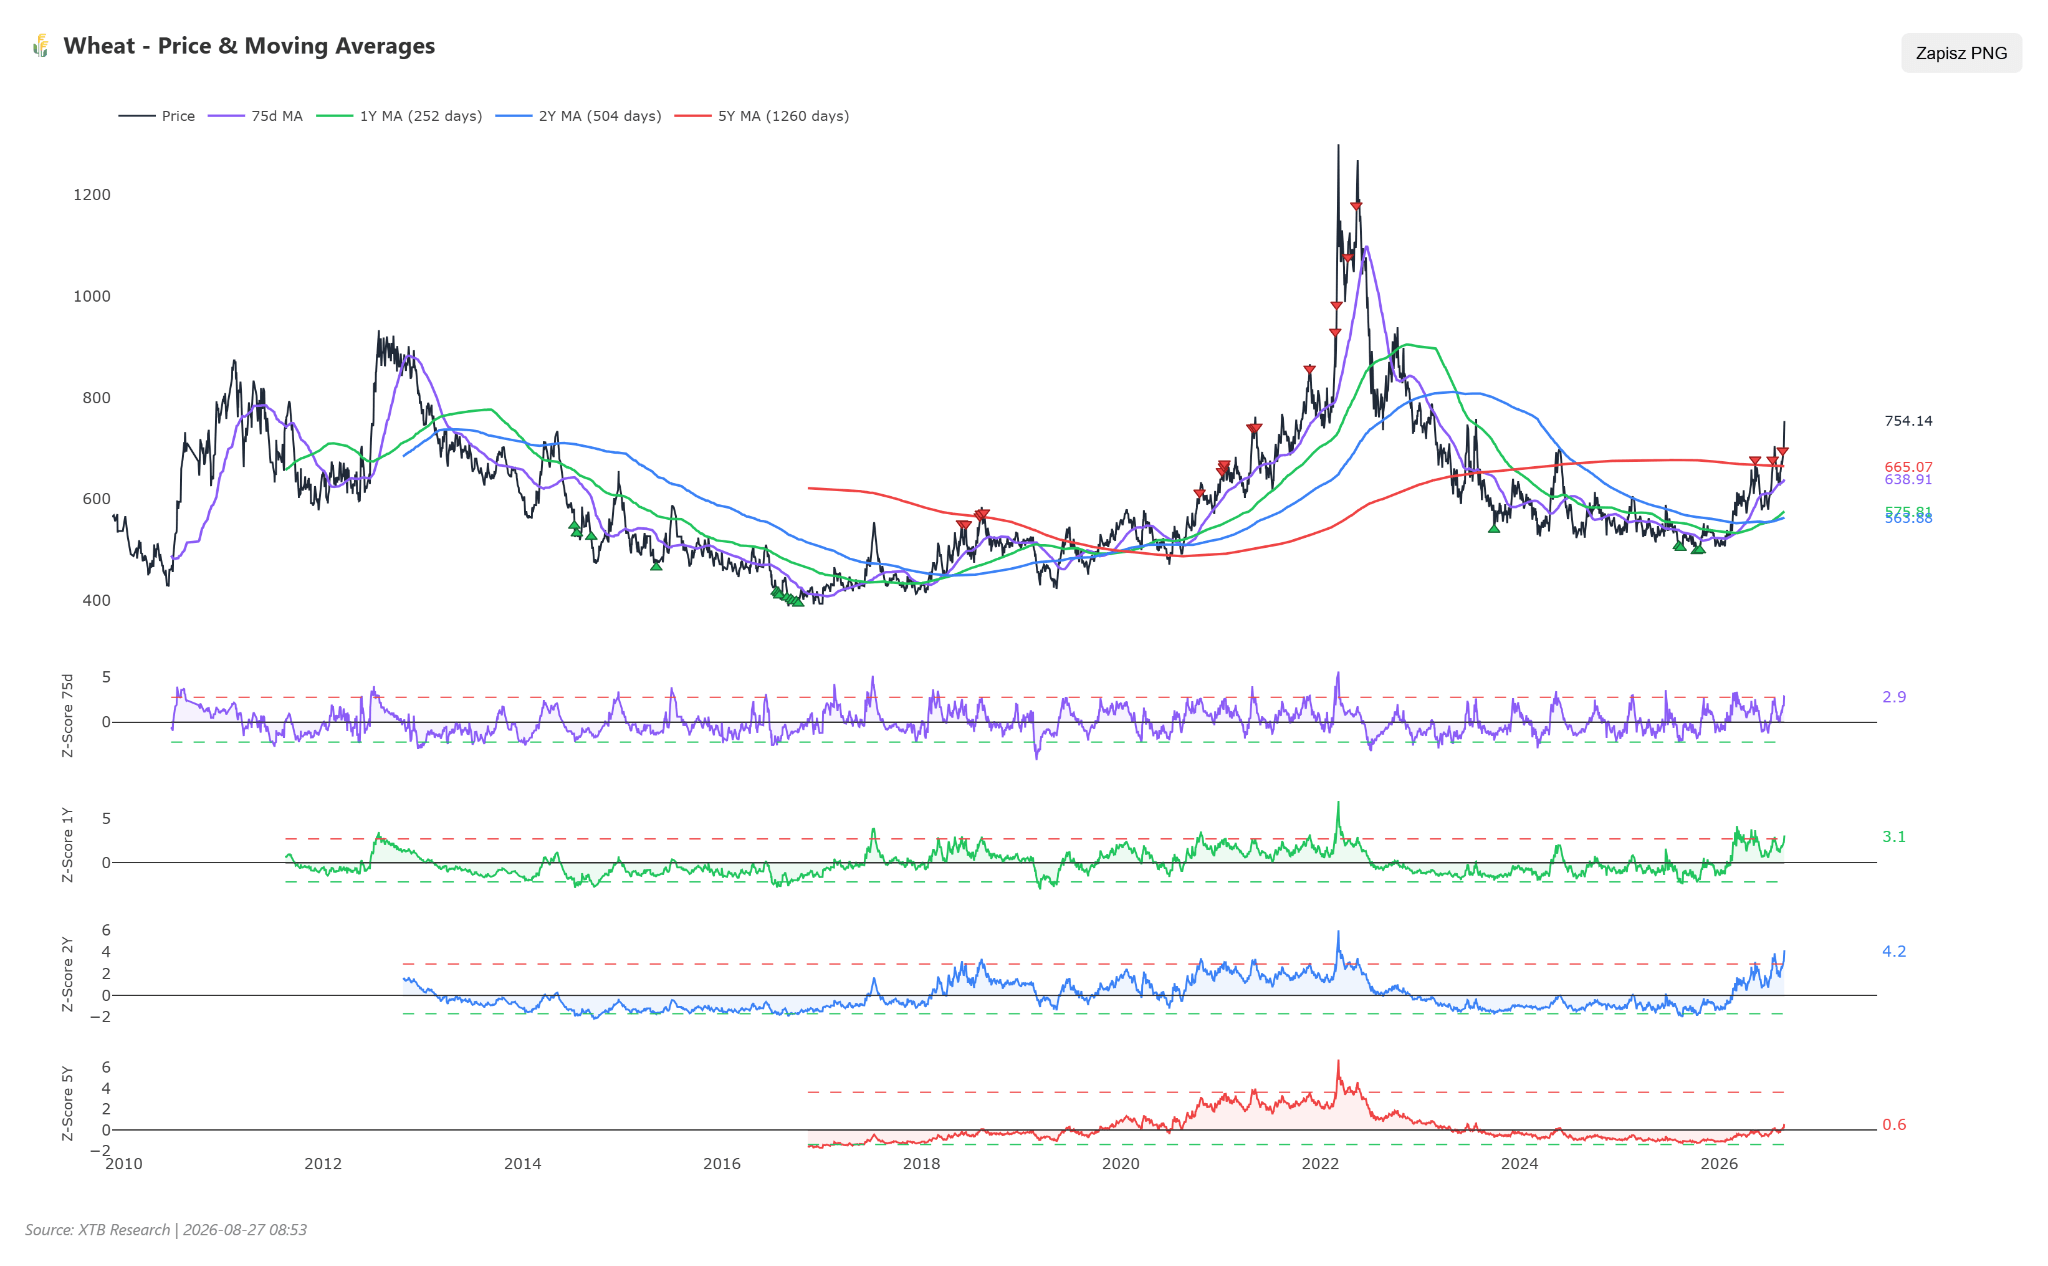Viewport: 2048px width, 1266px height.
Task: Click the latest price label 754.14
Action: pos(1908,421)
